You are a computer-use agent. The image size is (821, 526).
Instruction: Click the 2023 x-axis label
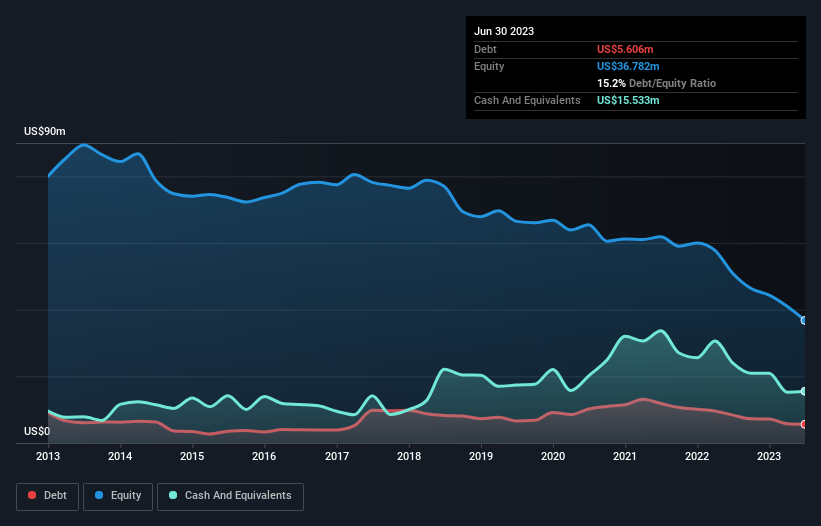769,456
